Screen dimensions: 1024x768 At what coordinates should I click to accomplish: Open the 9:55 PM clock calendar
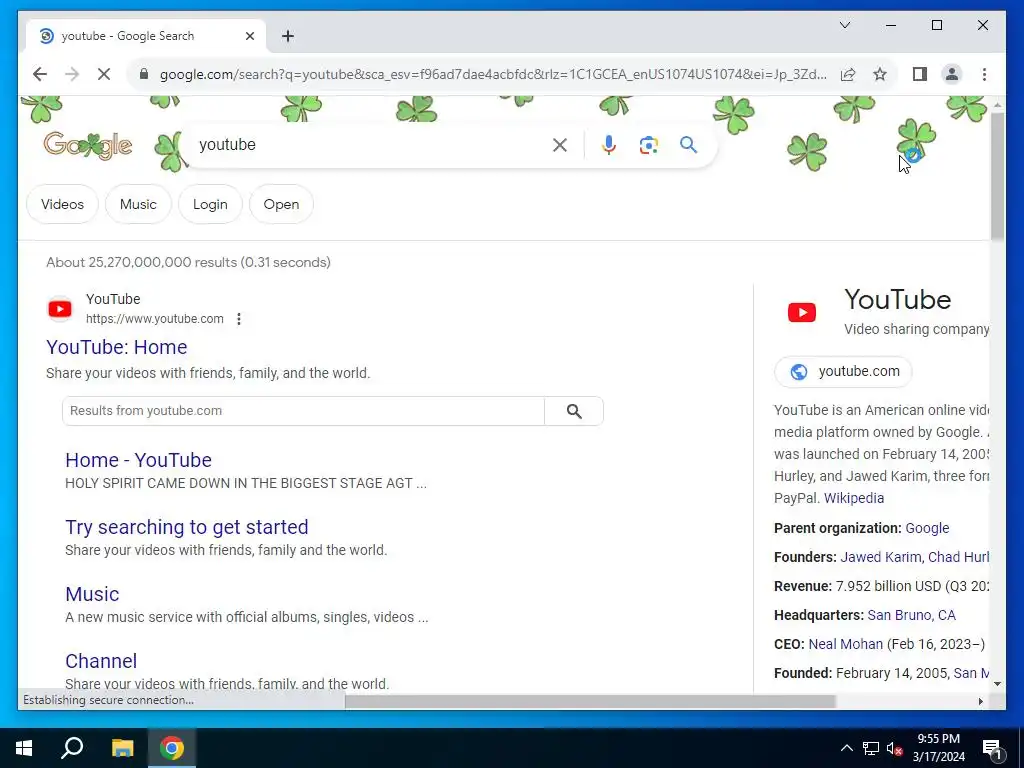[938, 748]
